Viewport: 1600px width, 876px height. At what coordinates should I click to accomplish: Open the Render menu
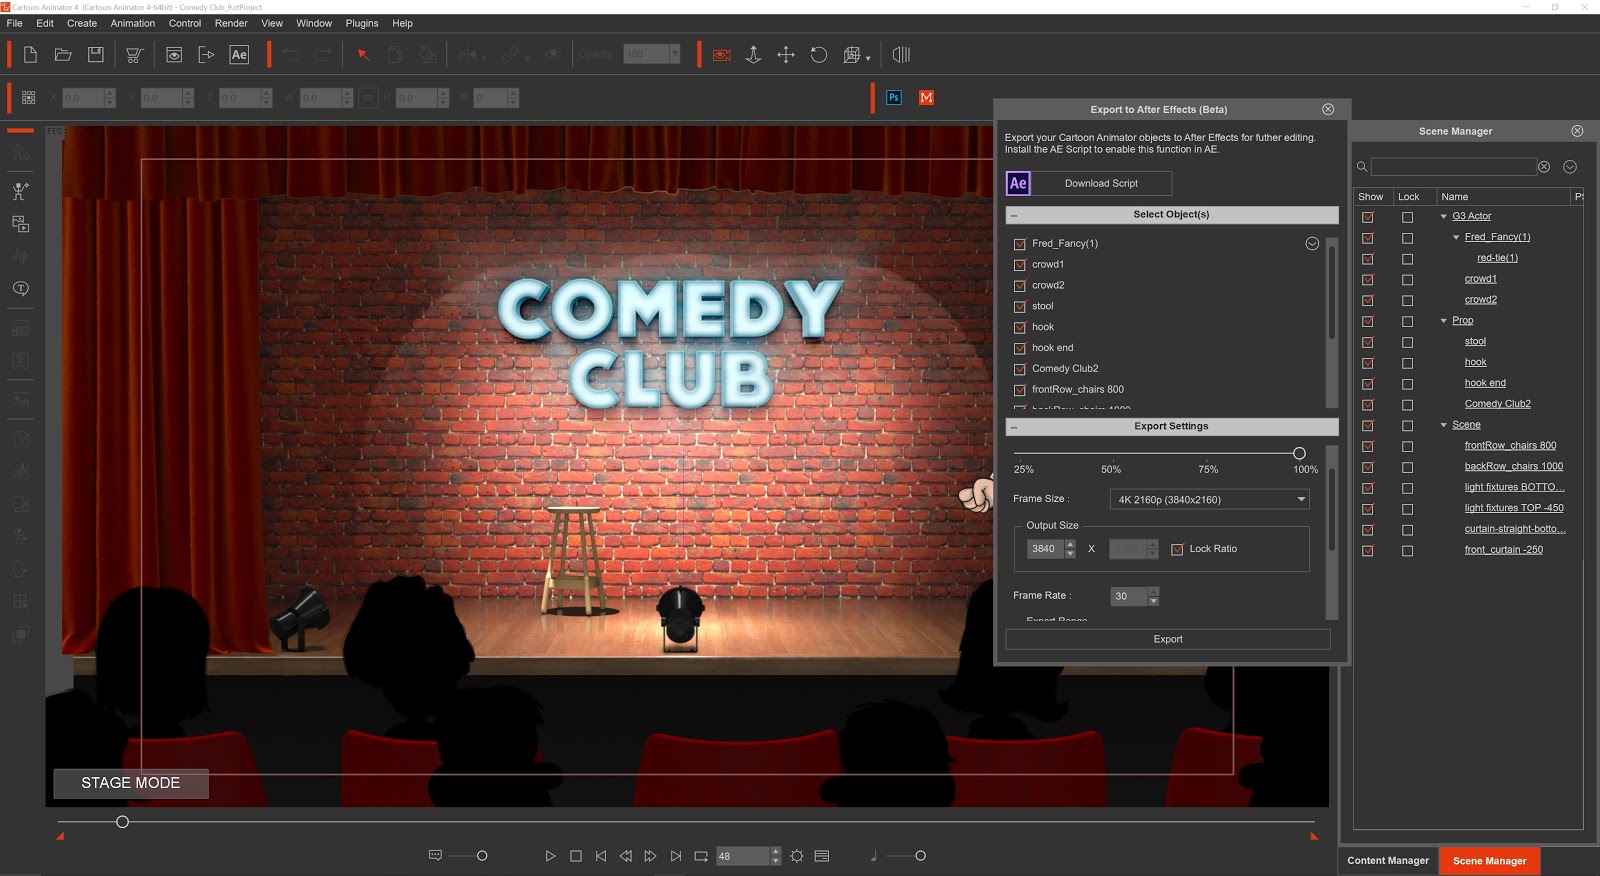pyautogui.click(x=231, y=23)
